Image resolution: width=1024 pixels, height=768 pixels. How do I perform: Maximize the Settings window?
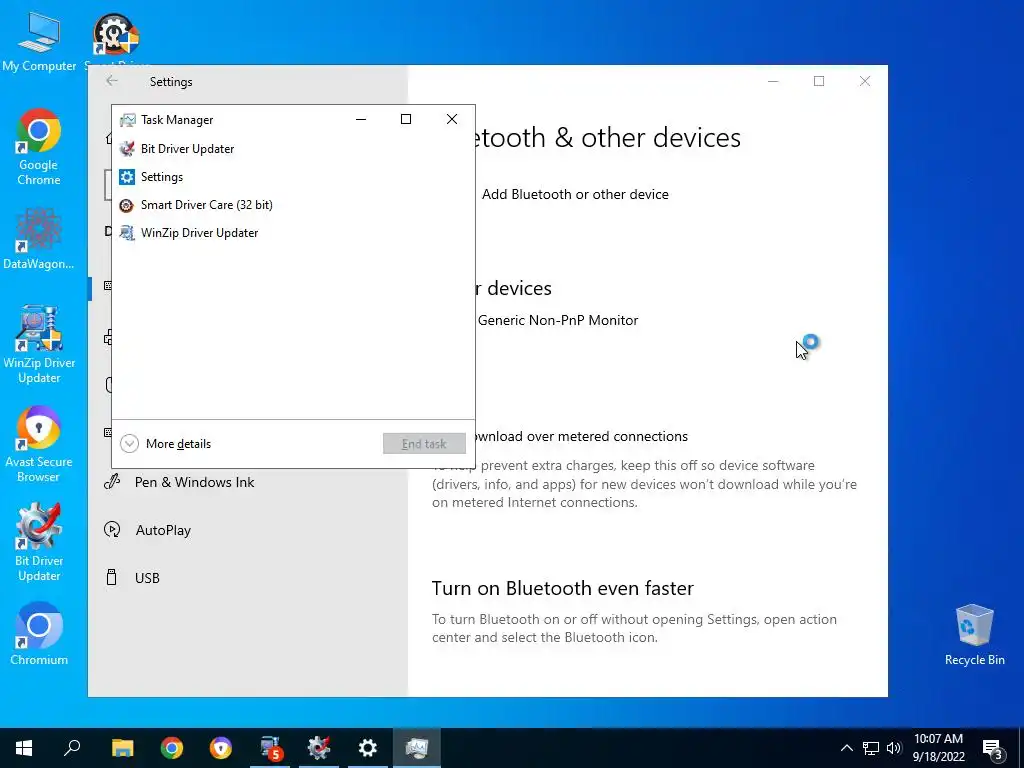click(819, 81)
